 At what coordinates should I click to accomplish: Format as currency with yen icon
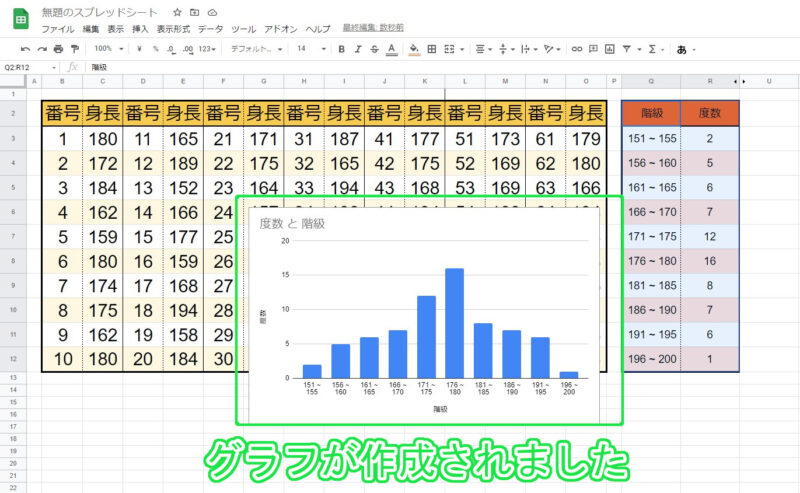click(x=139, y=49)
